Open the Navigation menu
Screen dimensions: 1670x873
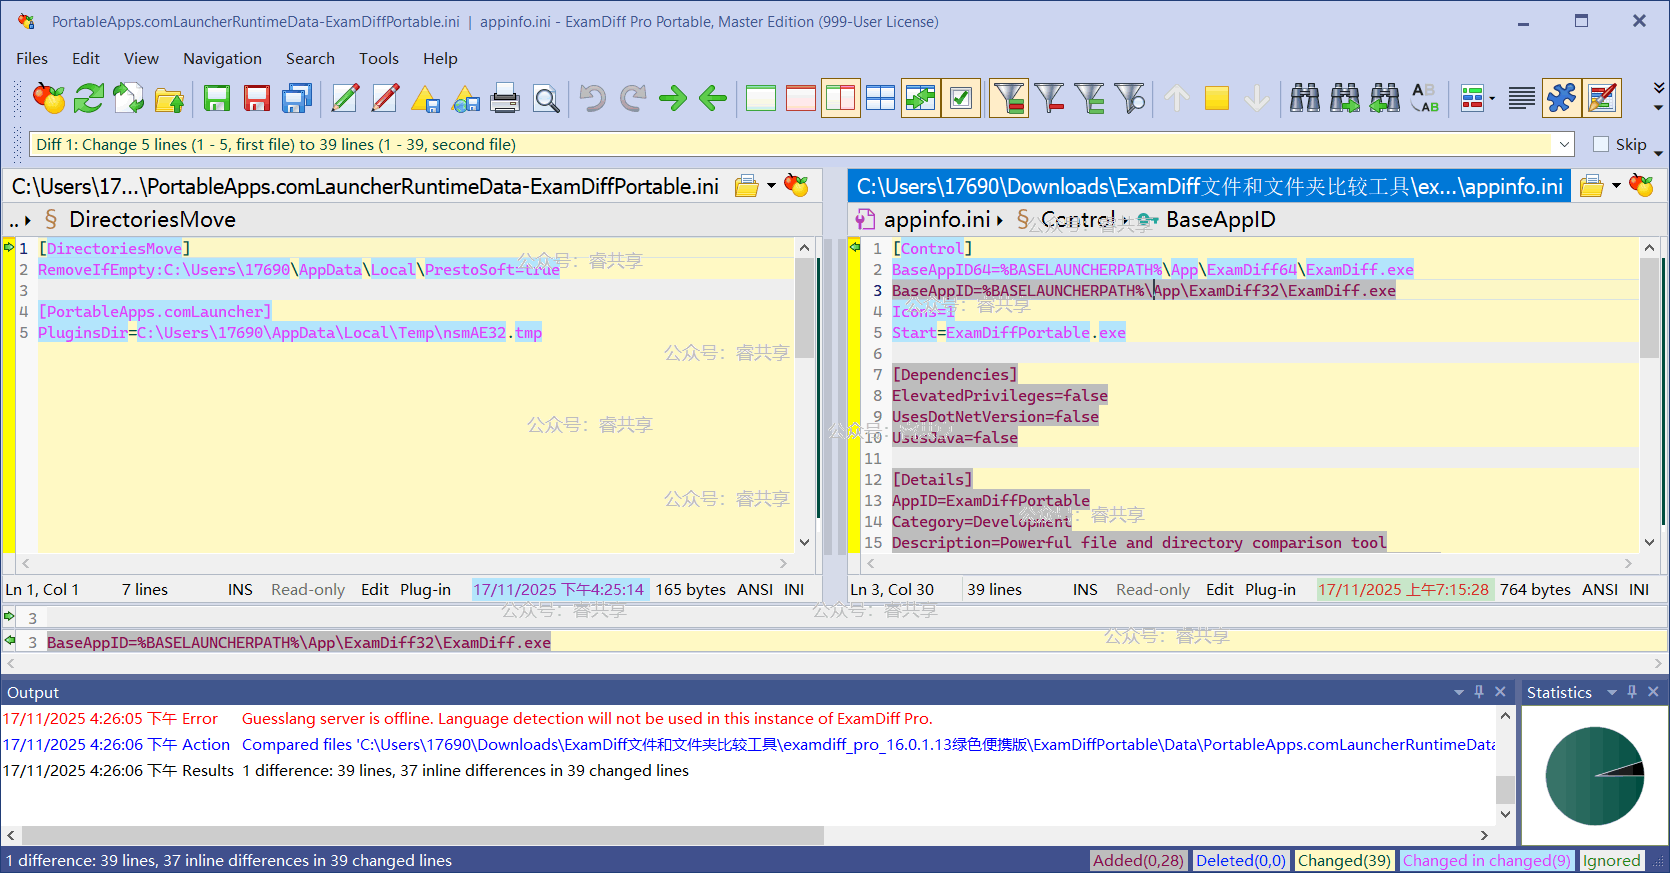222,58
